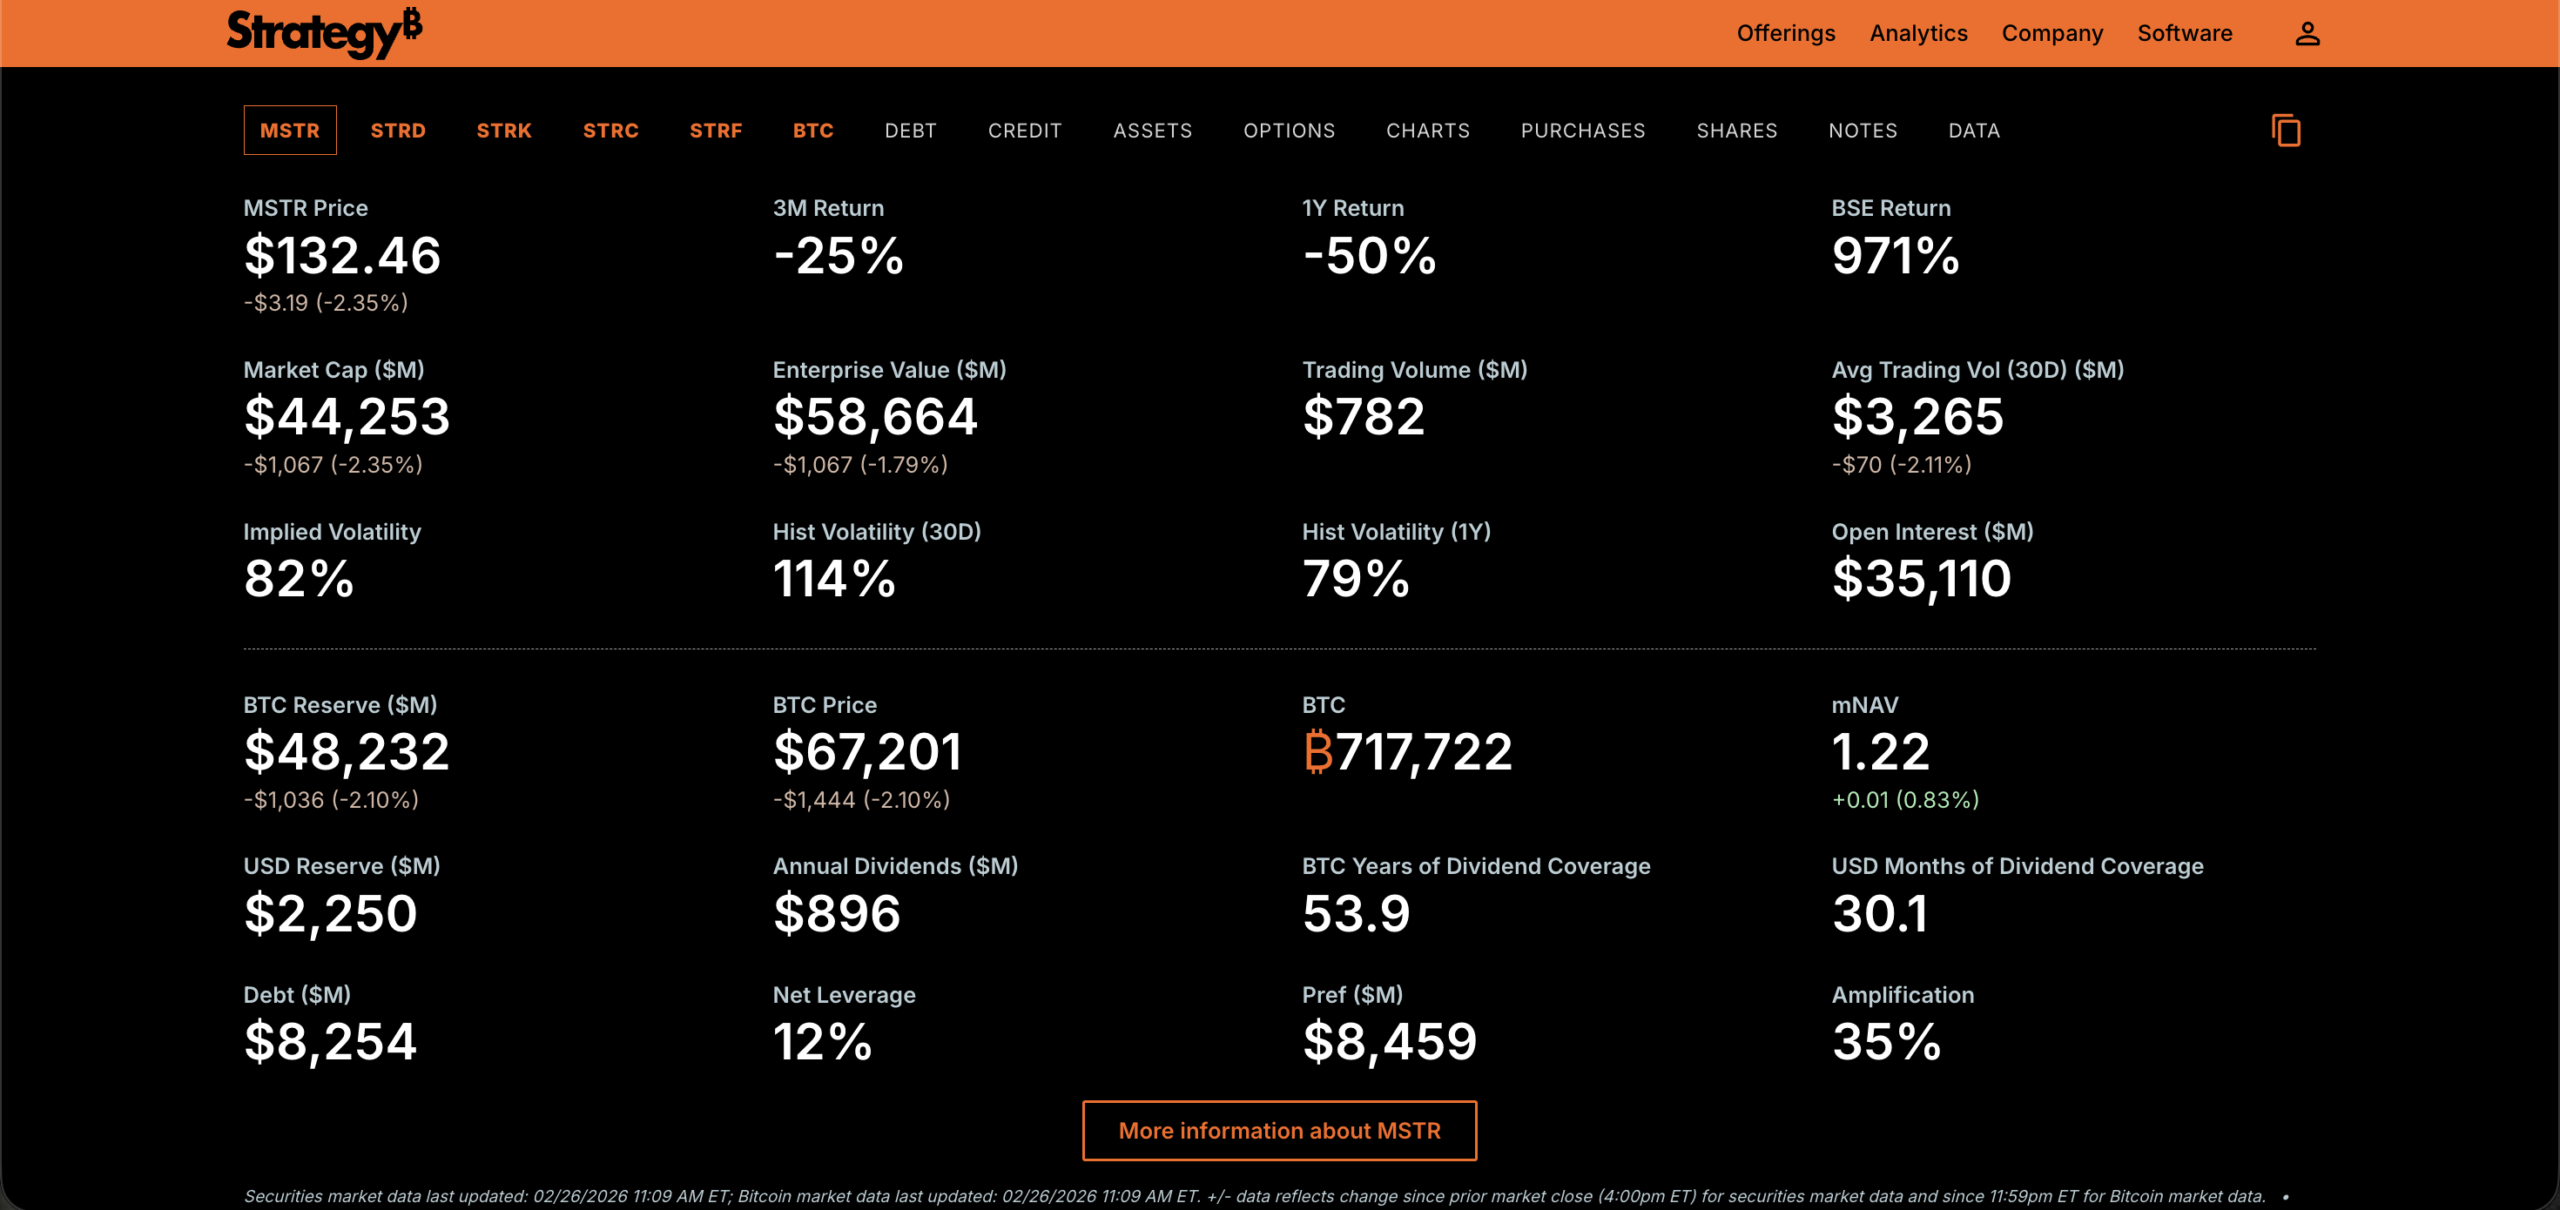Open the Software menu

2184,34
